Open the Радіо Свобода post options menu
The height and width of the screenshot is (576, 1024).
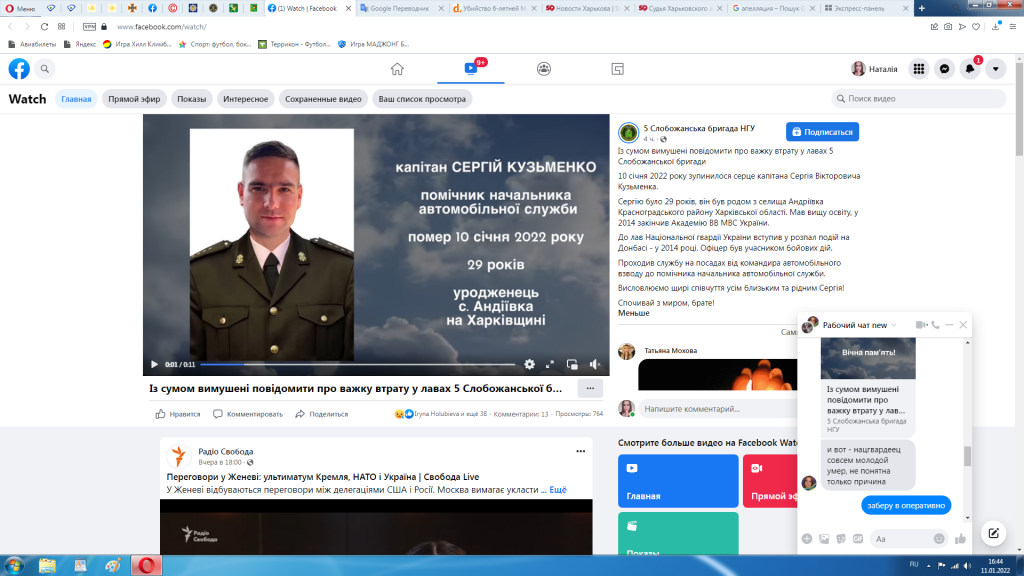point(581,451)
